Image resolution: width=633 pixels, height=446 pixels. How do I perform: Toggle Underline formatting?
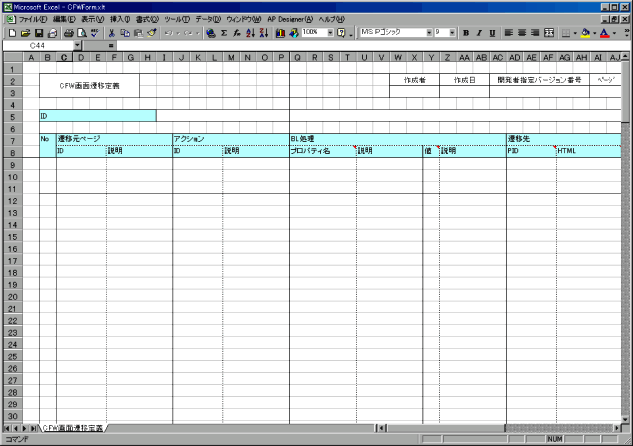tap(493, 33)
